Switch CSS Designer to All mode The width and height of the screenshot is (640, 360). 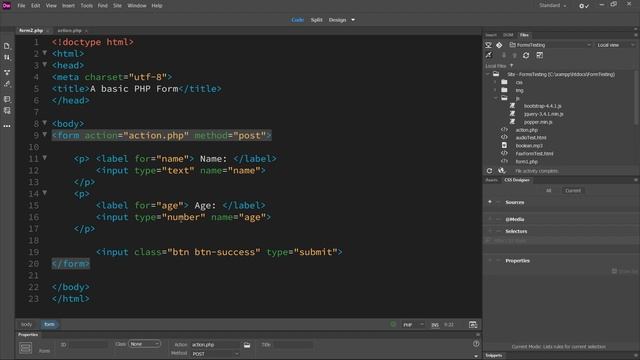[549, 191]
